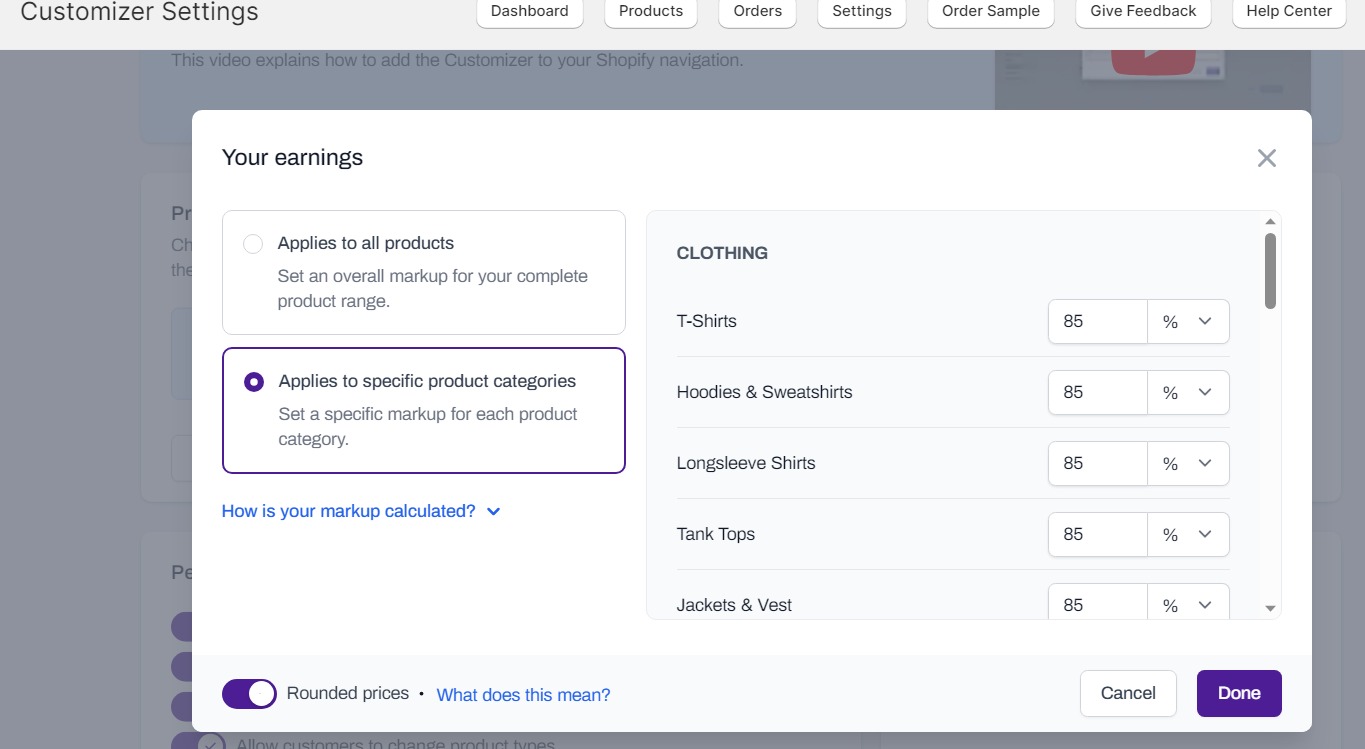The height and width of the screenshot is (749, 1365).
Task: Click the Hoodies & Sweatshirts markup value field
Action: (x=1098, y=393)
